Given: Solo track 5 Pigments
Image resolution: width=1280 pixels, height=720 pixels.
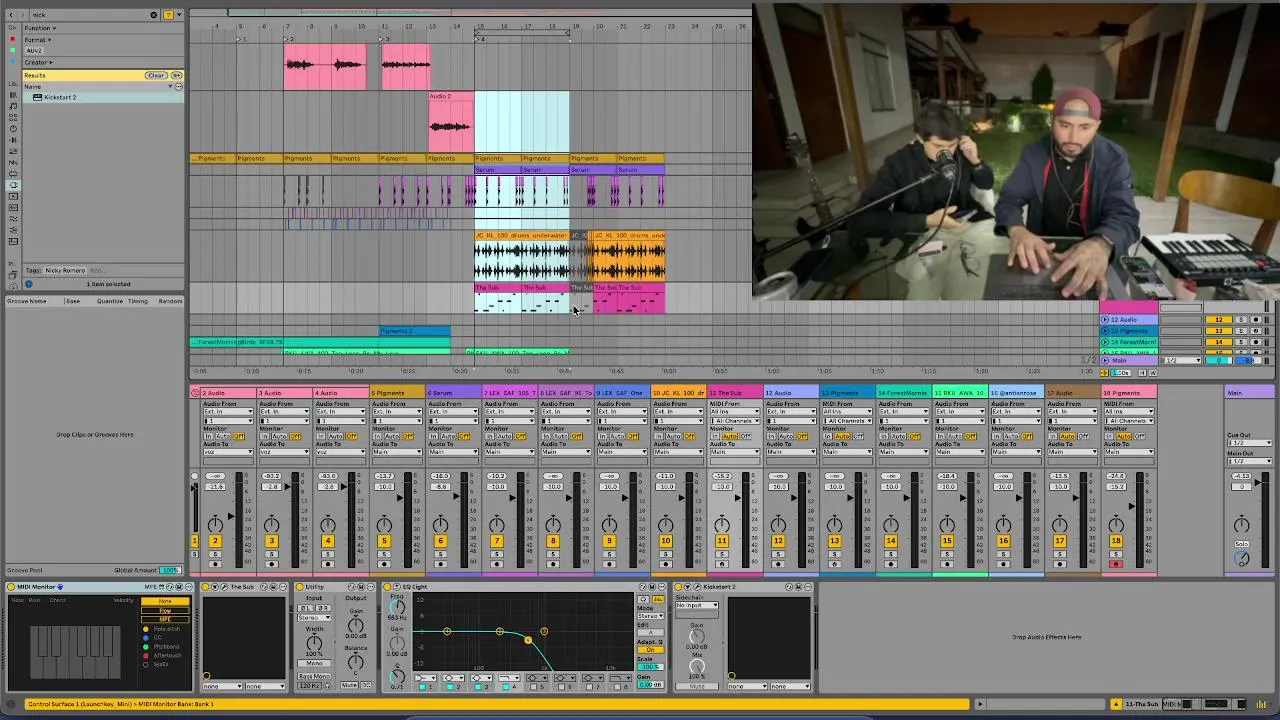Looking at the screenshot, I should 384,554.
